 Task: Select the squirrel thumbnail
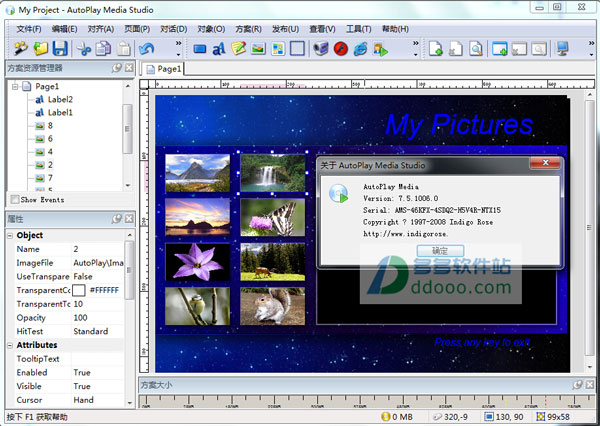[273, 306]
